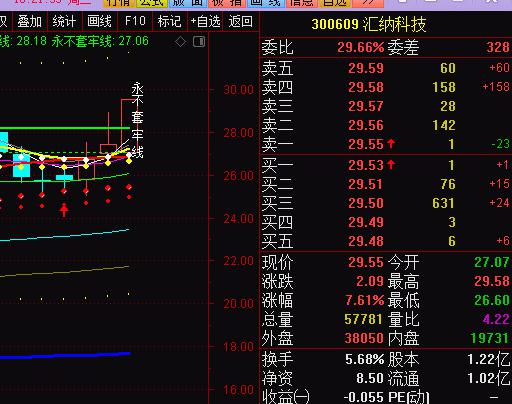The width and height of the screenshot is (512, 404).
Task: Open the 自选 tab in top bar
Action: click(335, 3)
